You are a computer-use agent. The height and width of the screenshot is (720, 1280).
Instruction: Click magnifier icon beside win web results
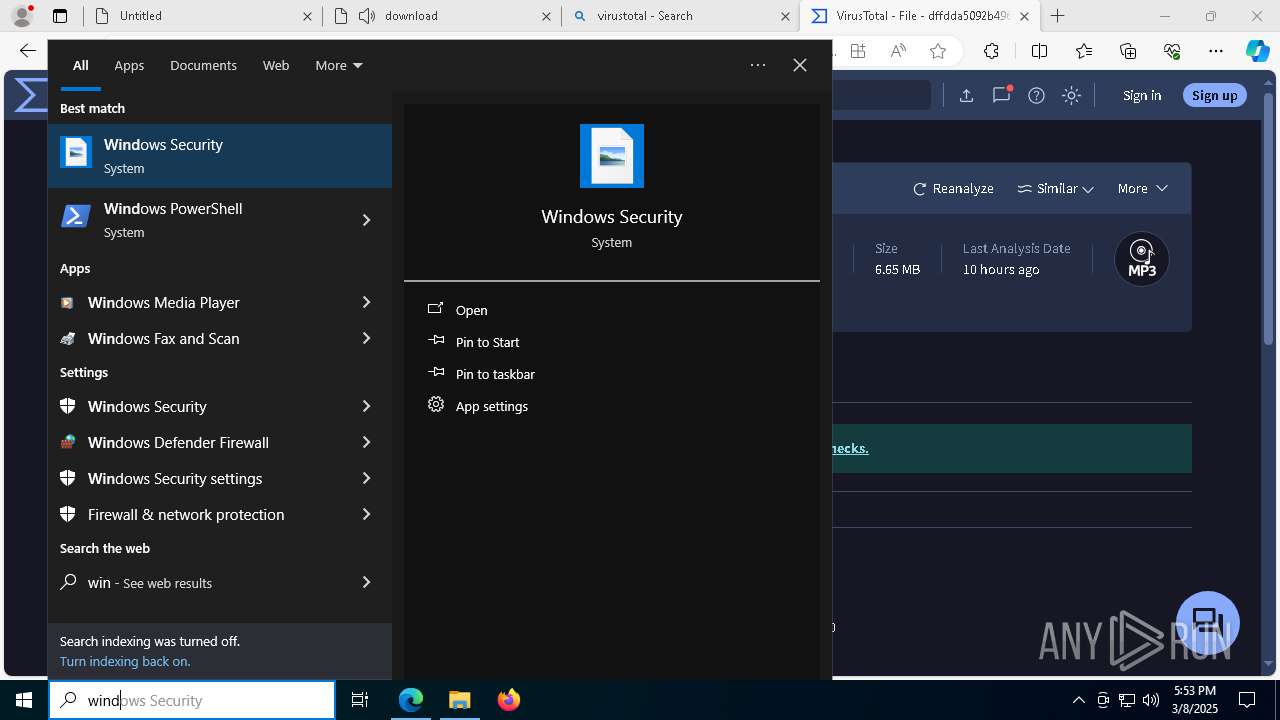tap(68, 582)
